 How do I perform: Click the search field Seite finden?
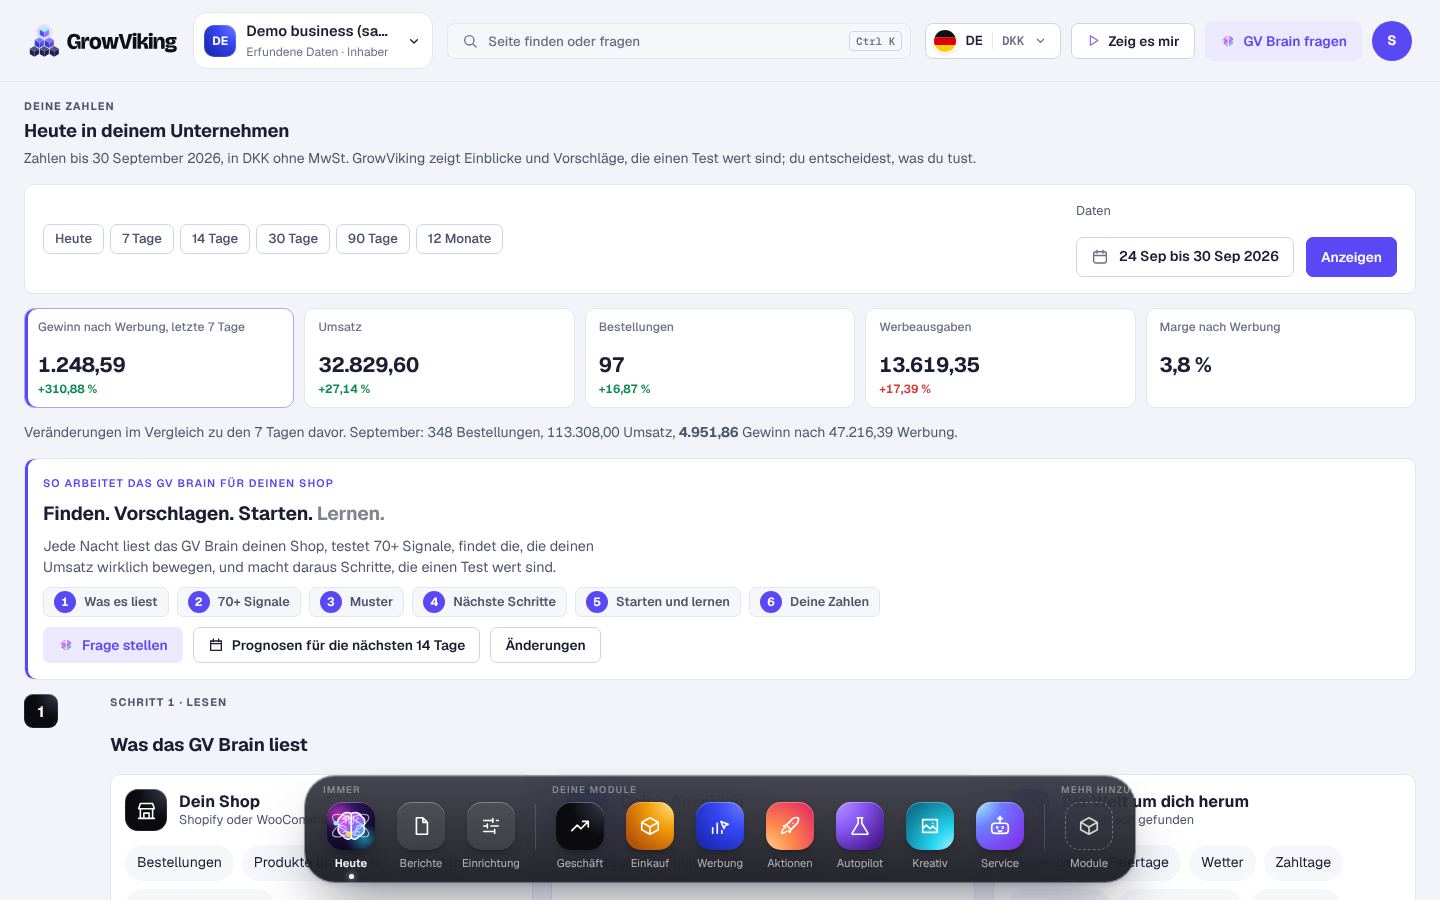(x=679, y=41)
